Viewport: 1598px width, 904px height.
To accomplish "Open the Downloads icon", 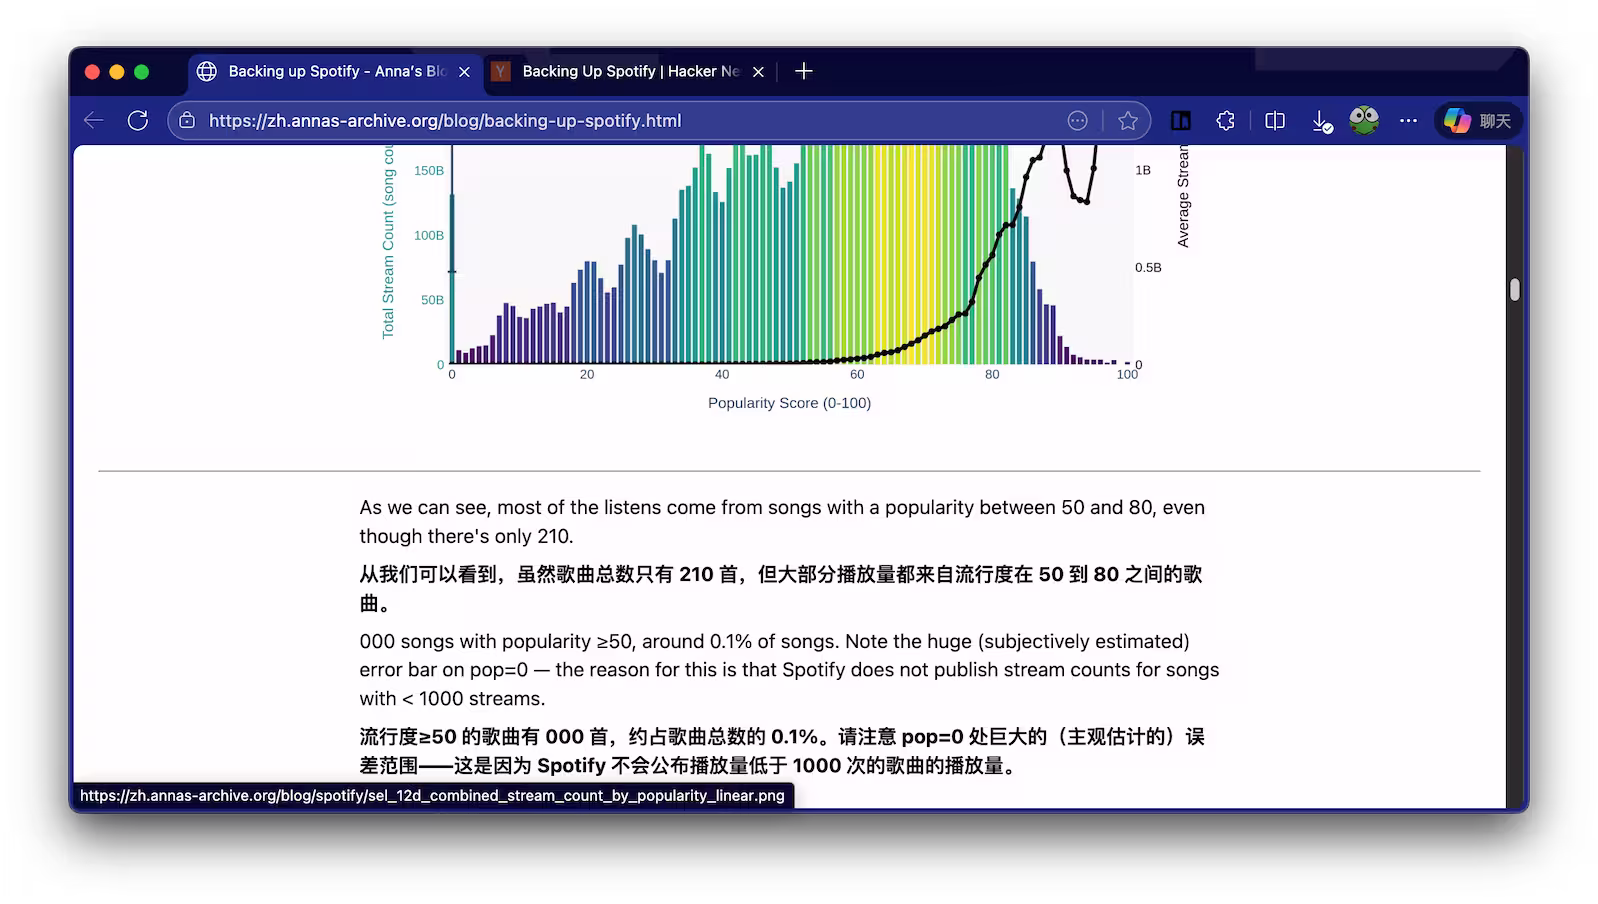I will click(1322, 122).
